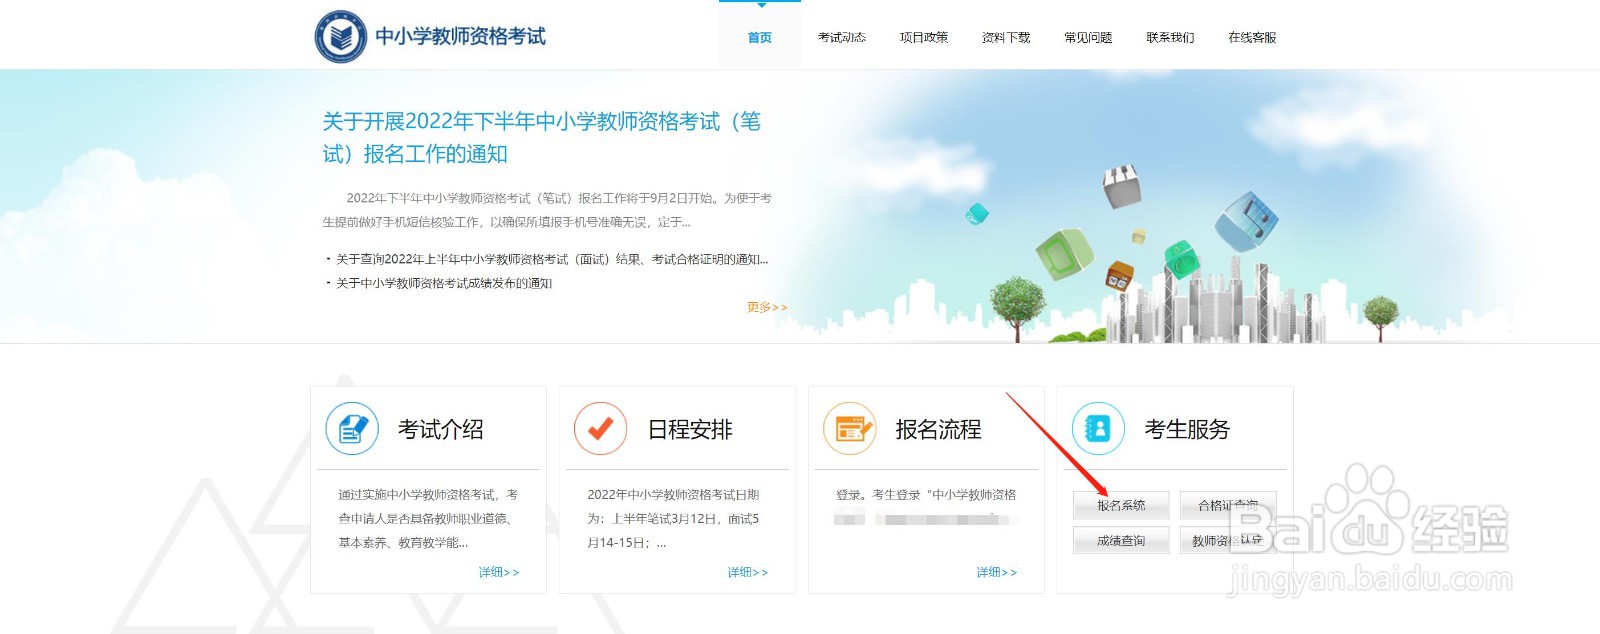Click the 成绩查询 button

coord(1121,540)
